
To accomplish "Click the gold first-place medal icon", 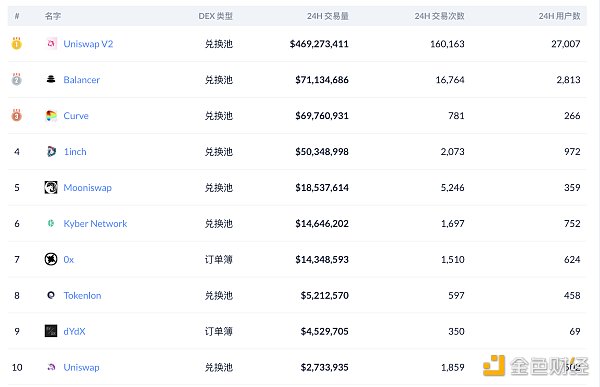I will pyautogui.click(x=16, y=43).
